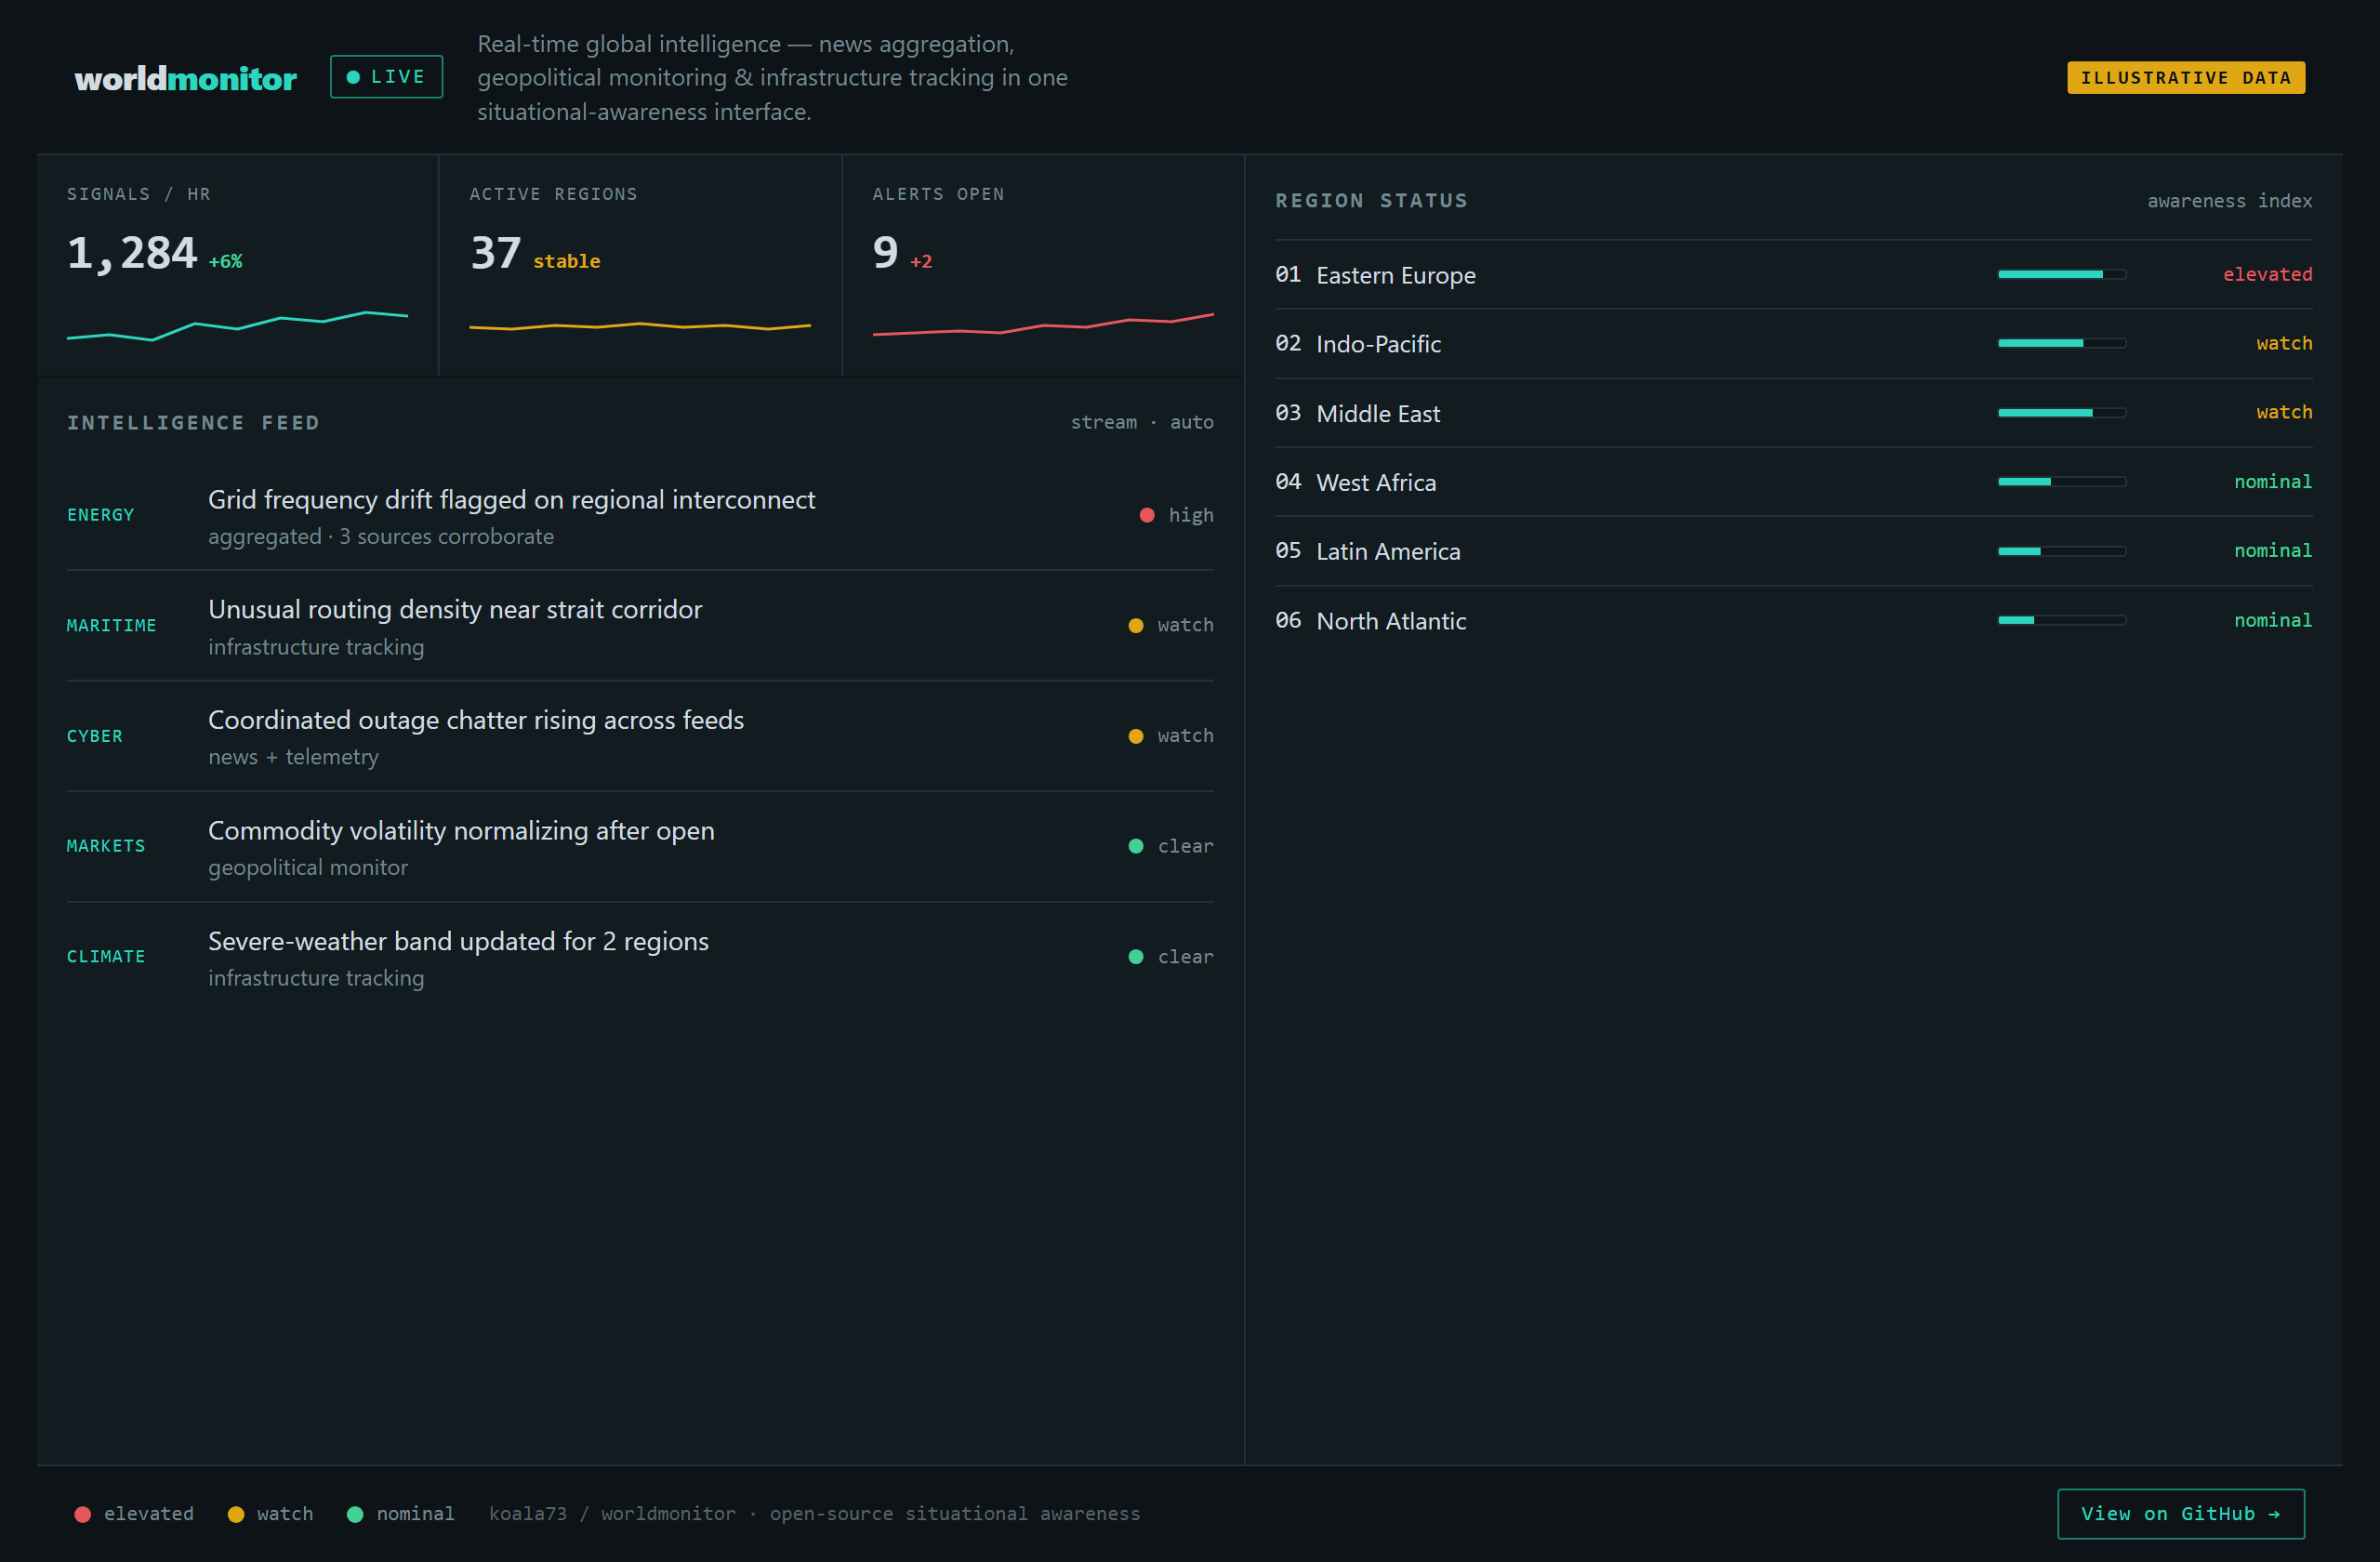Click the geopolitical monitor subtext
The width and height of the screenshot is (2380, 1562).
pyautogui.click(x=308, y=868)
